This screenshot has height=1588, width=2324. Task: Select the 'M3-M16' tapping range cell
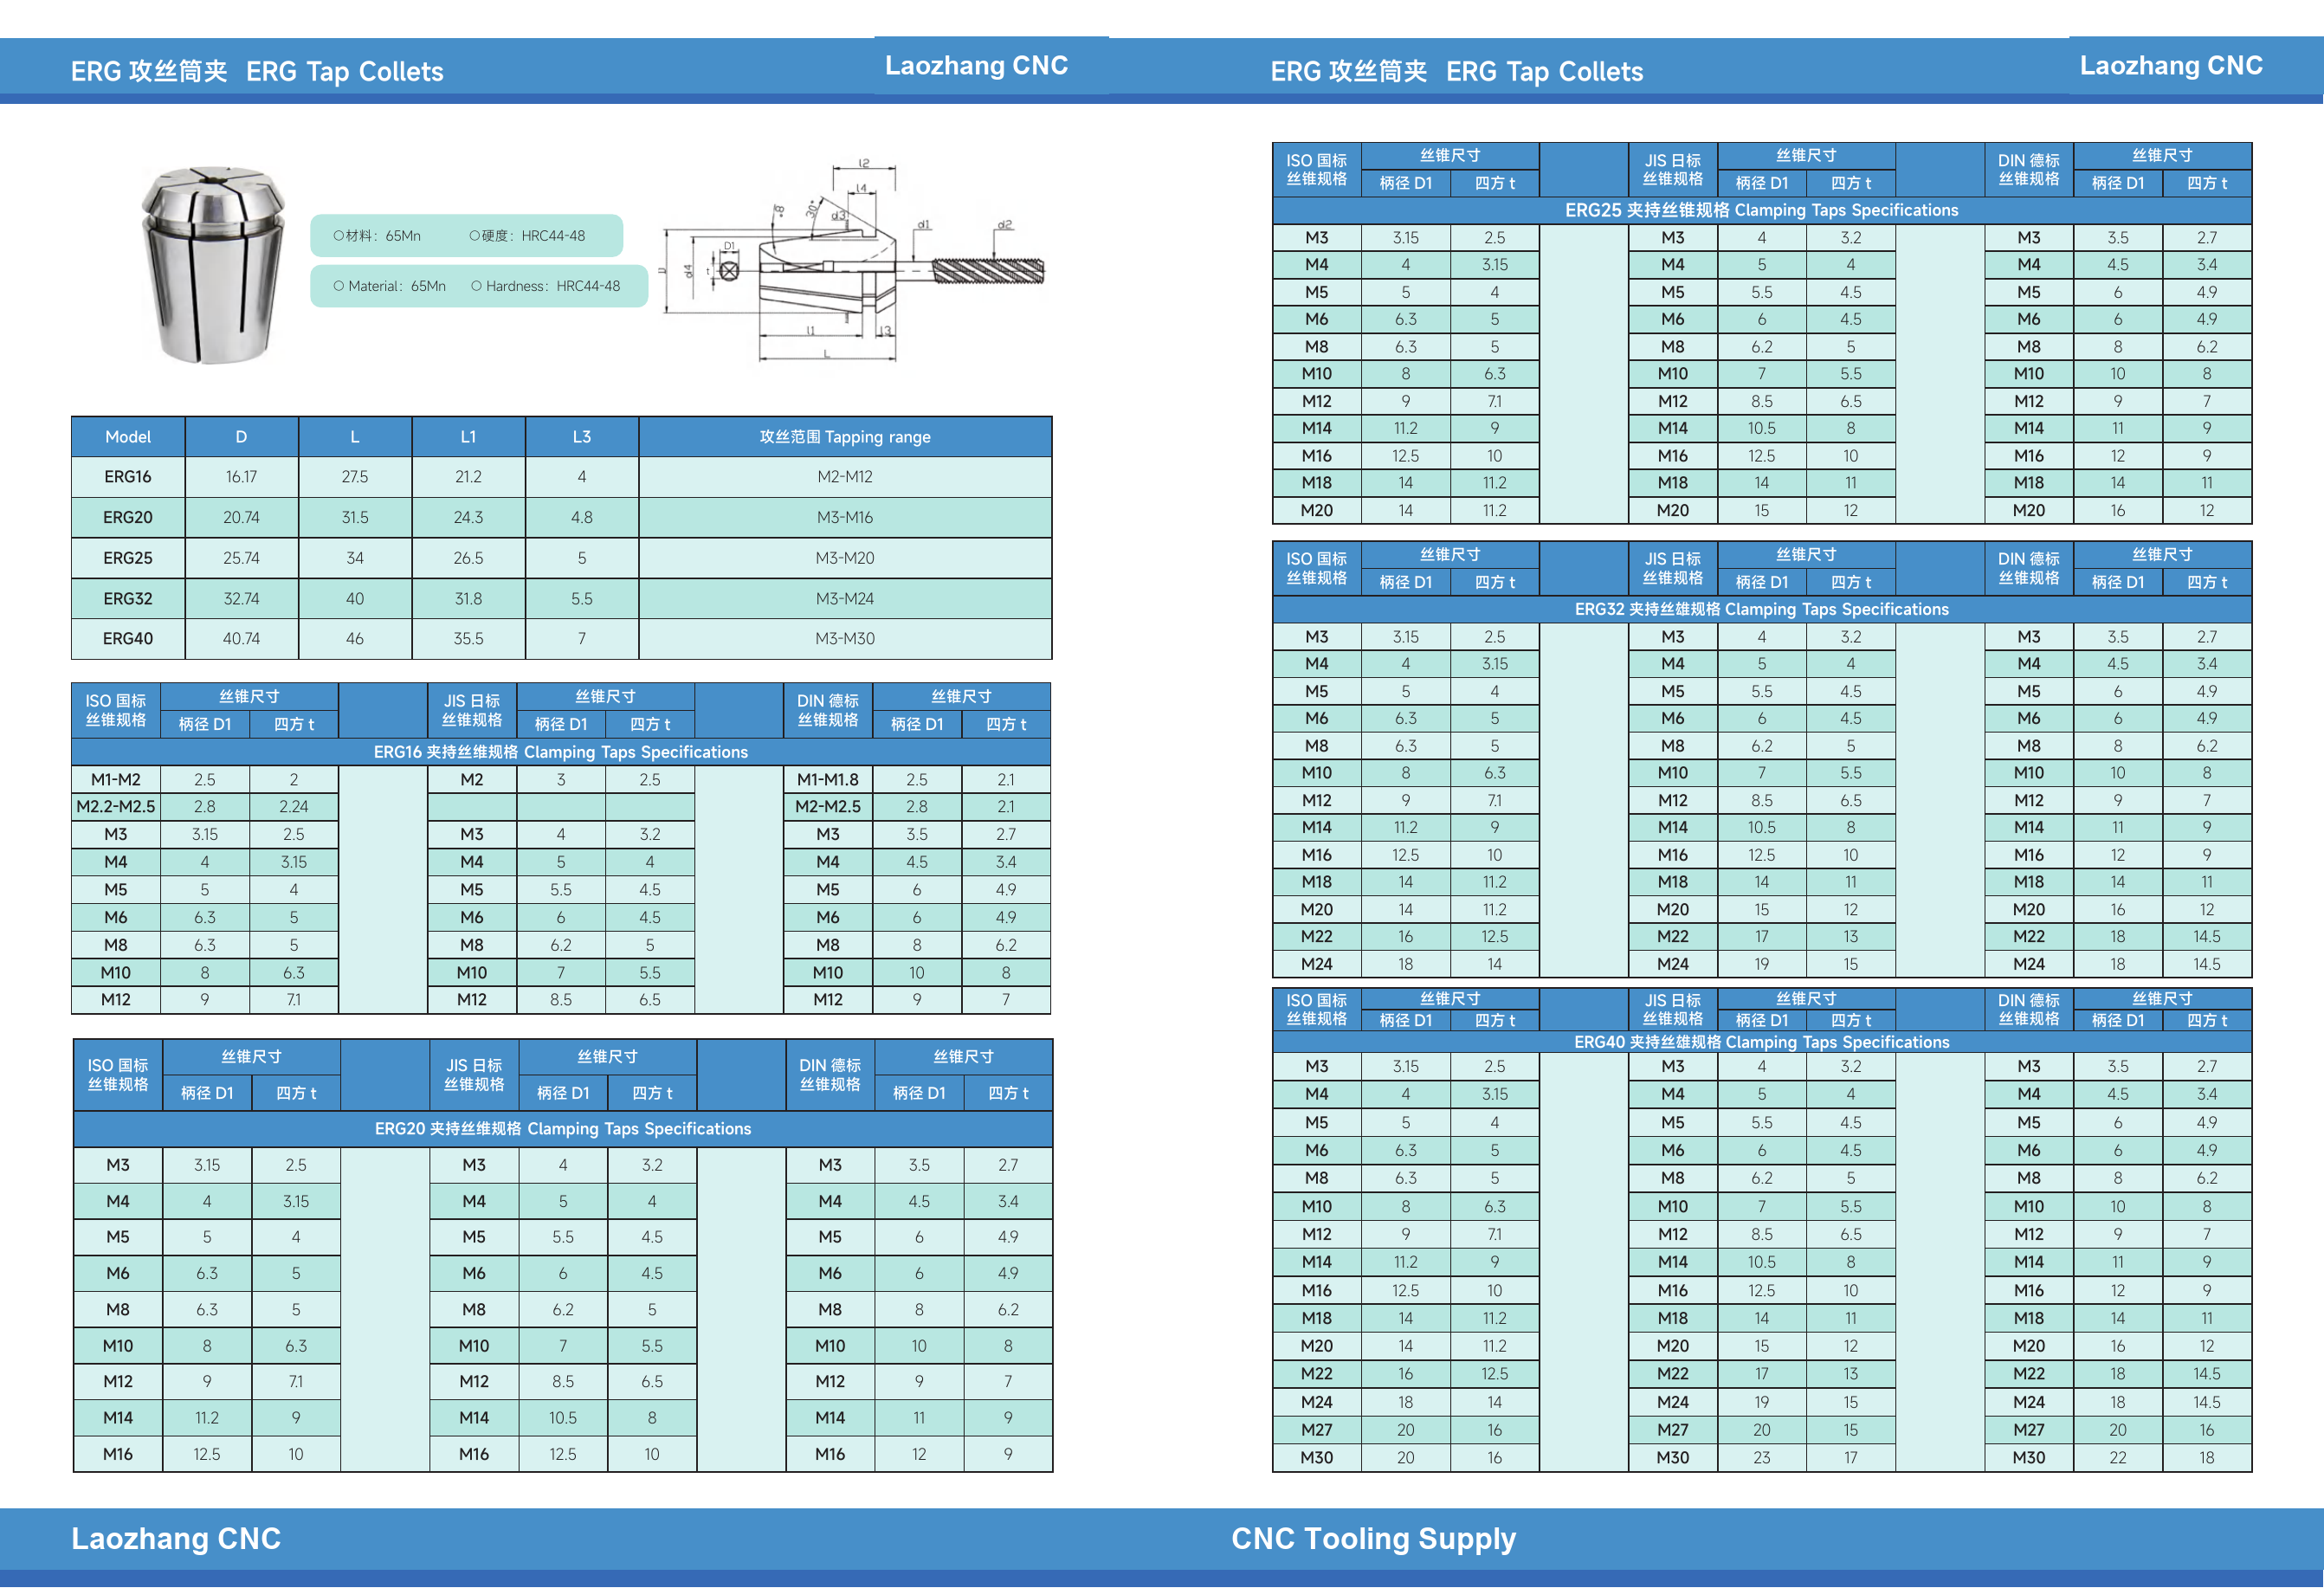(x=845, y=518)
